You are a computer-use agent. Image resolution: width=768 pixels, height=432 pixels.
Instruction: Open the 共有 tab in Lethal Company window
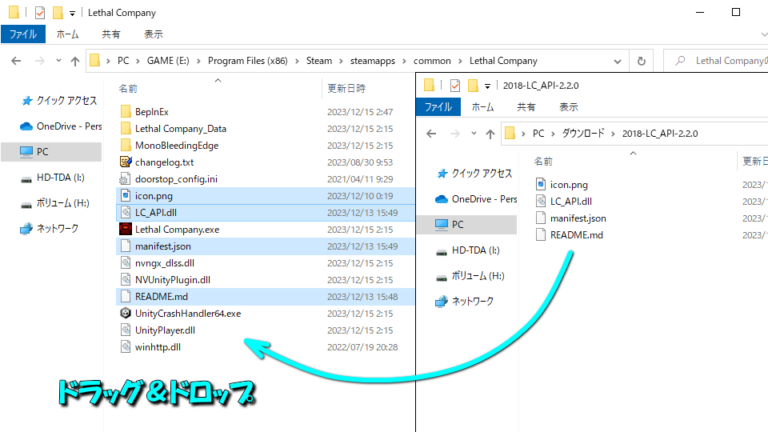111,34
